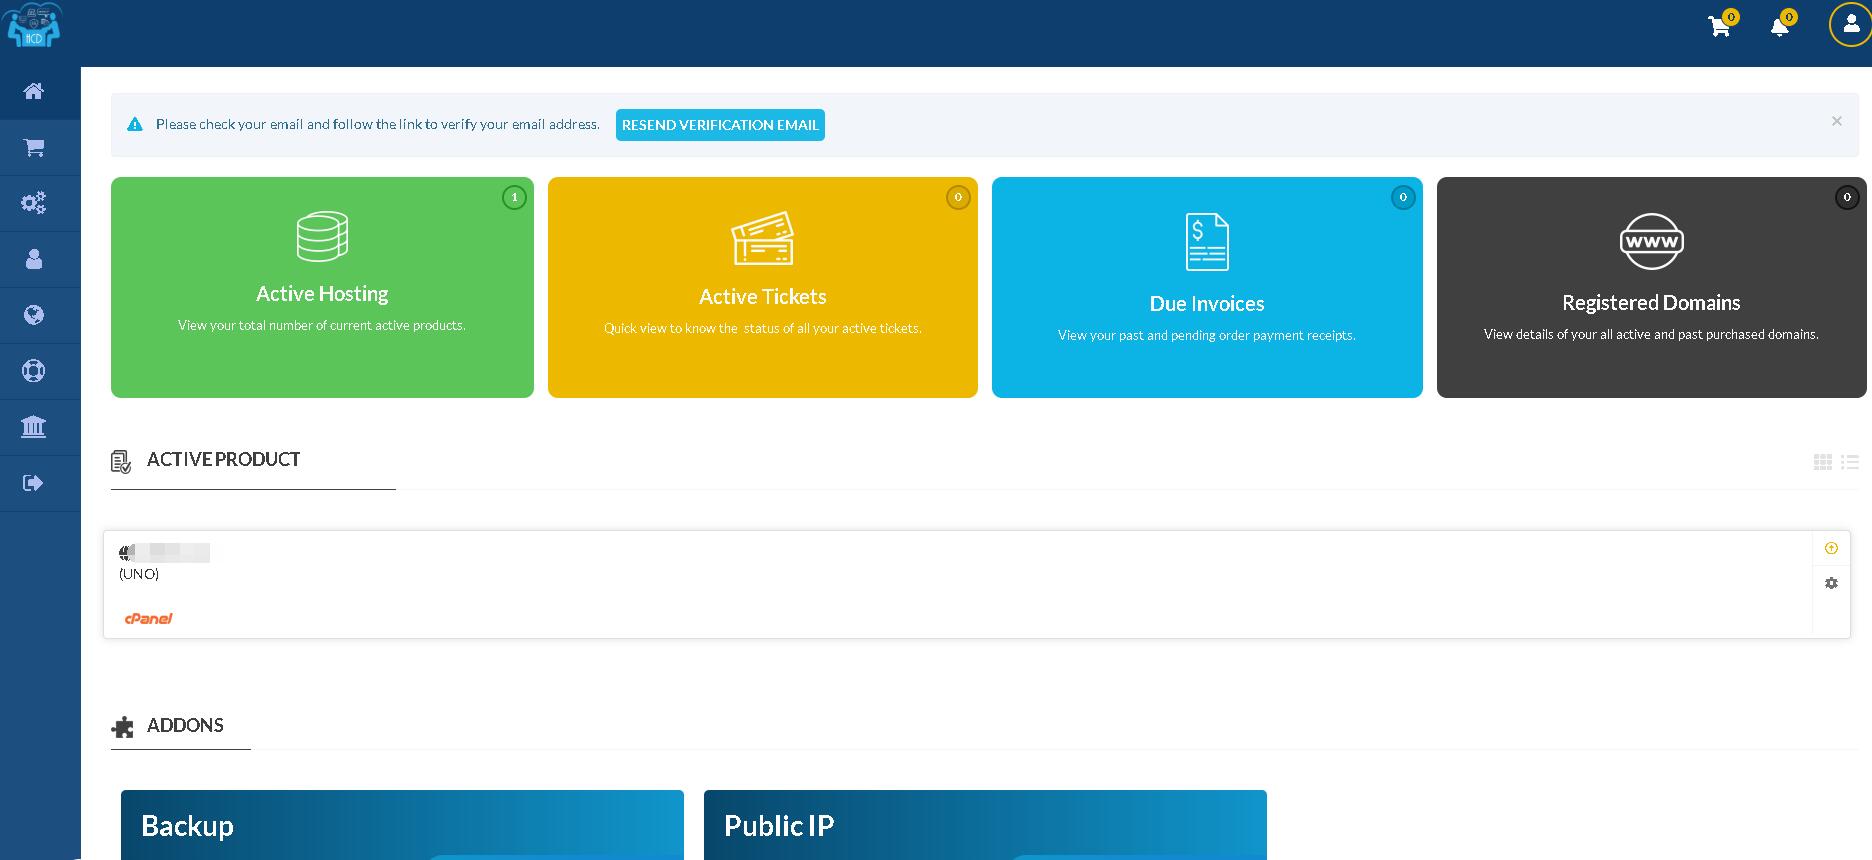Viewport: 1872px width, 860px height.
Task: Click the puzzle piece Addons icon
Action: coord(122,727)
